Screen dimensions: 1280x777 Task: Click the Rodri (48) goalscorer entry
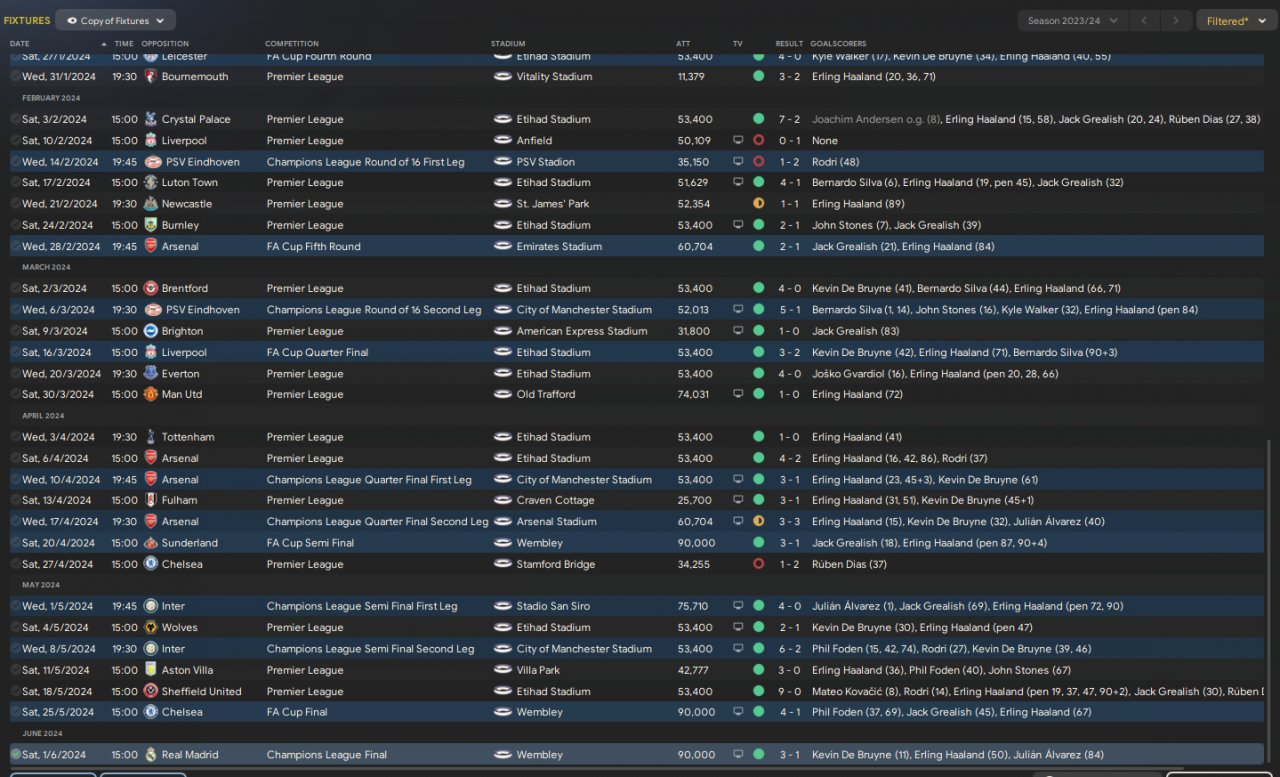click(x=836, y=162)
